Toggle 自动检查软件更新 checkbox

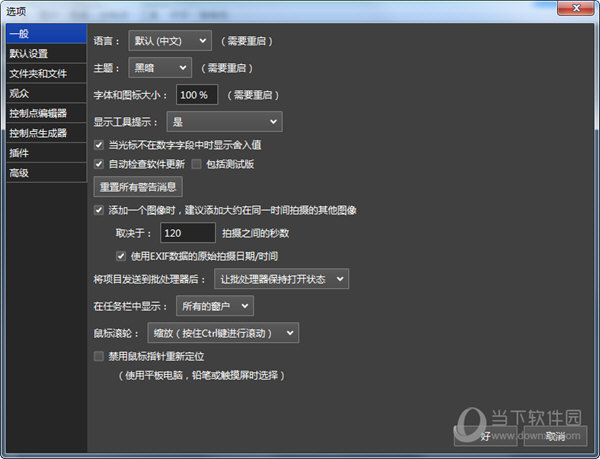99,164
